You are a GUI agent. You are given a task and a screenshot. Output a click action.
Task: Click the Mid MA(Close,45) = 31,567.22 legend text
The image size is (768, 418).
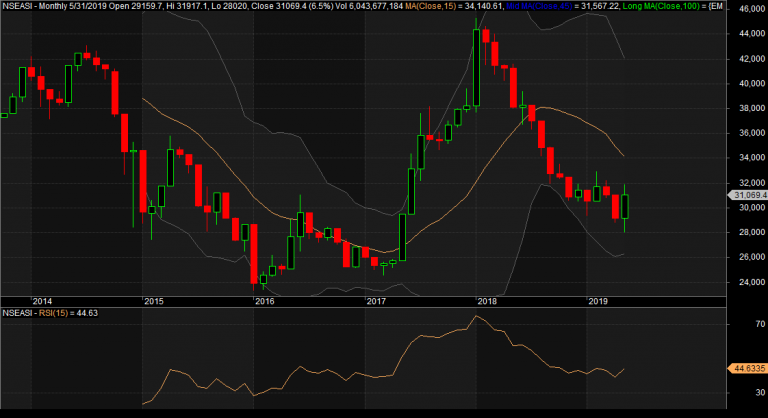click(x=563, y=6)
